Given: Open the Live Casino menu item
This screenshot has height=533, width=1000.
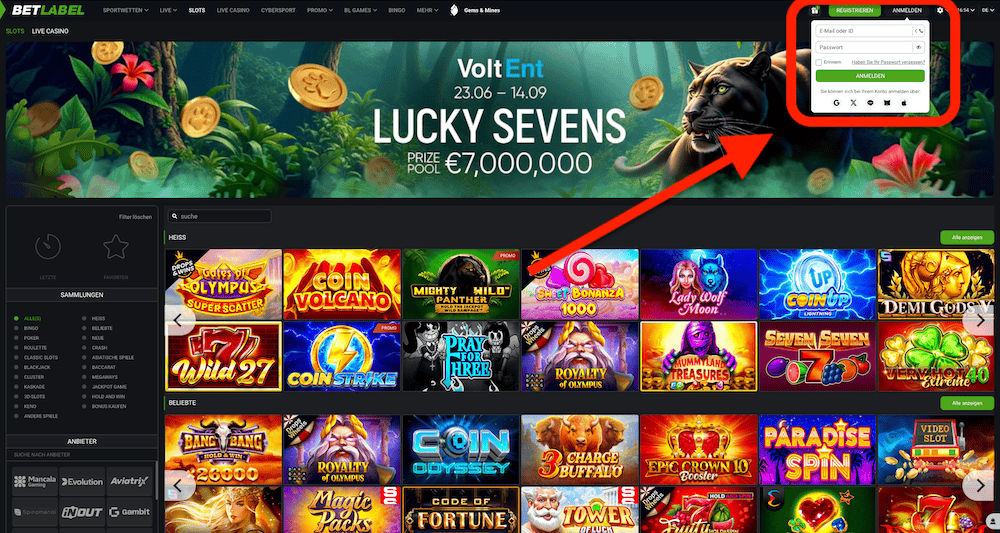Looking at the screenshot, I should click(x=233, y=10).
